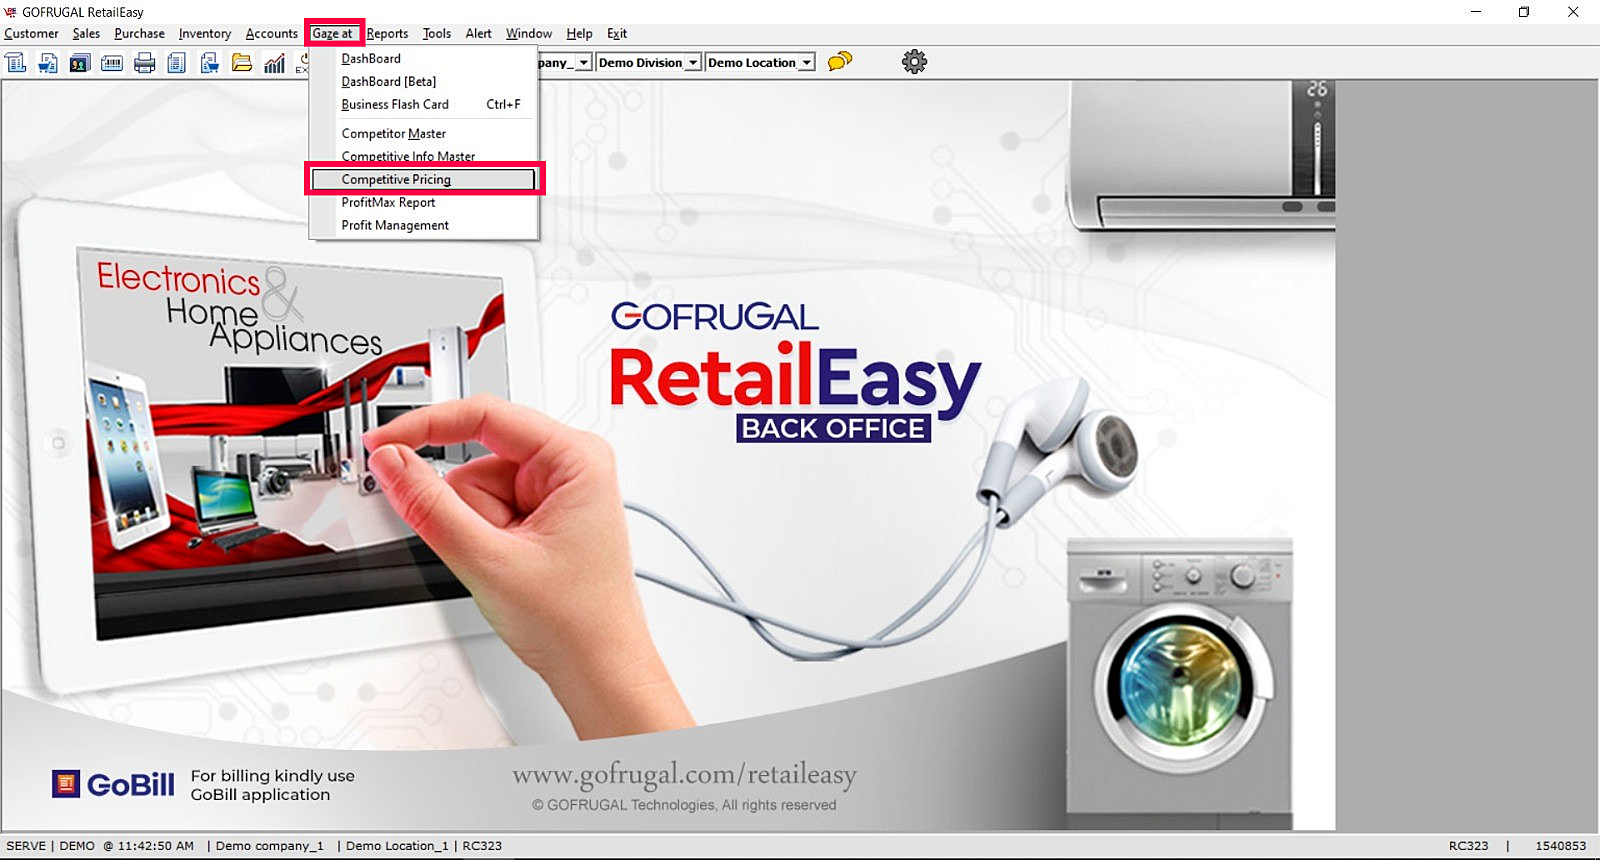Open settings with the gear icon
The width and height of the screenshot is (1600, 860).
(x=914, y=62)
